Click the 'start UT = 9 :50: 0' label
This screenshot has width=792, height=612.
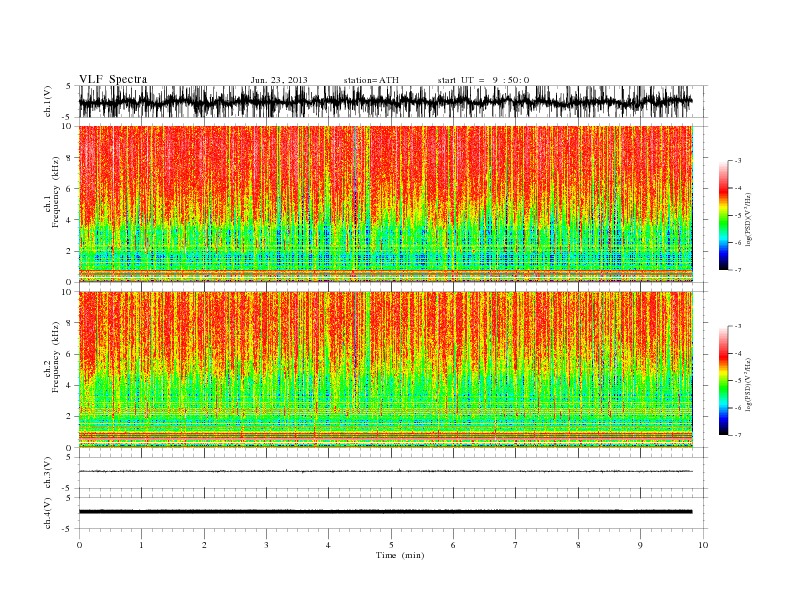click(483, 80)
